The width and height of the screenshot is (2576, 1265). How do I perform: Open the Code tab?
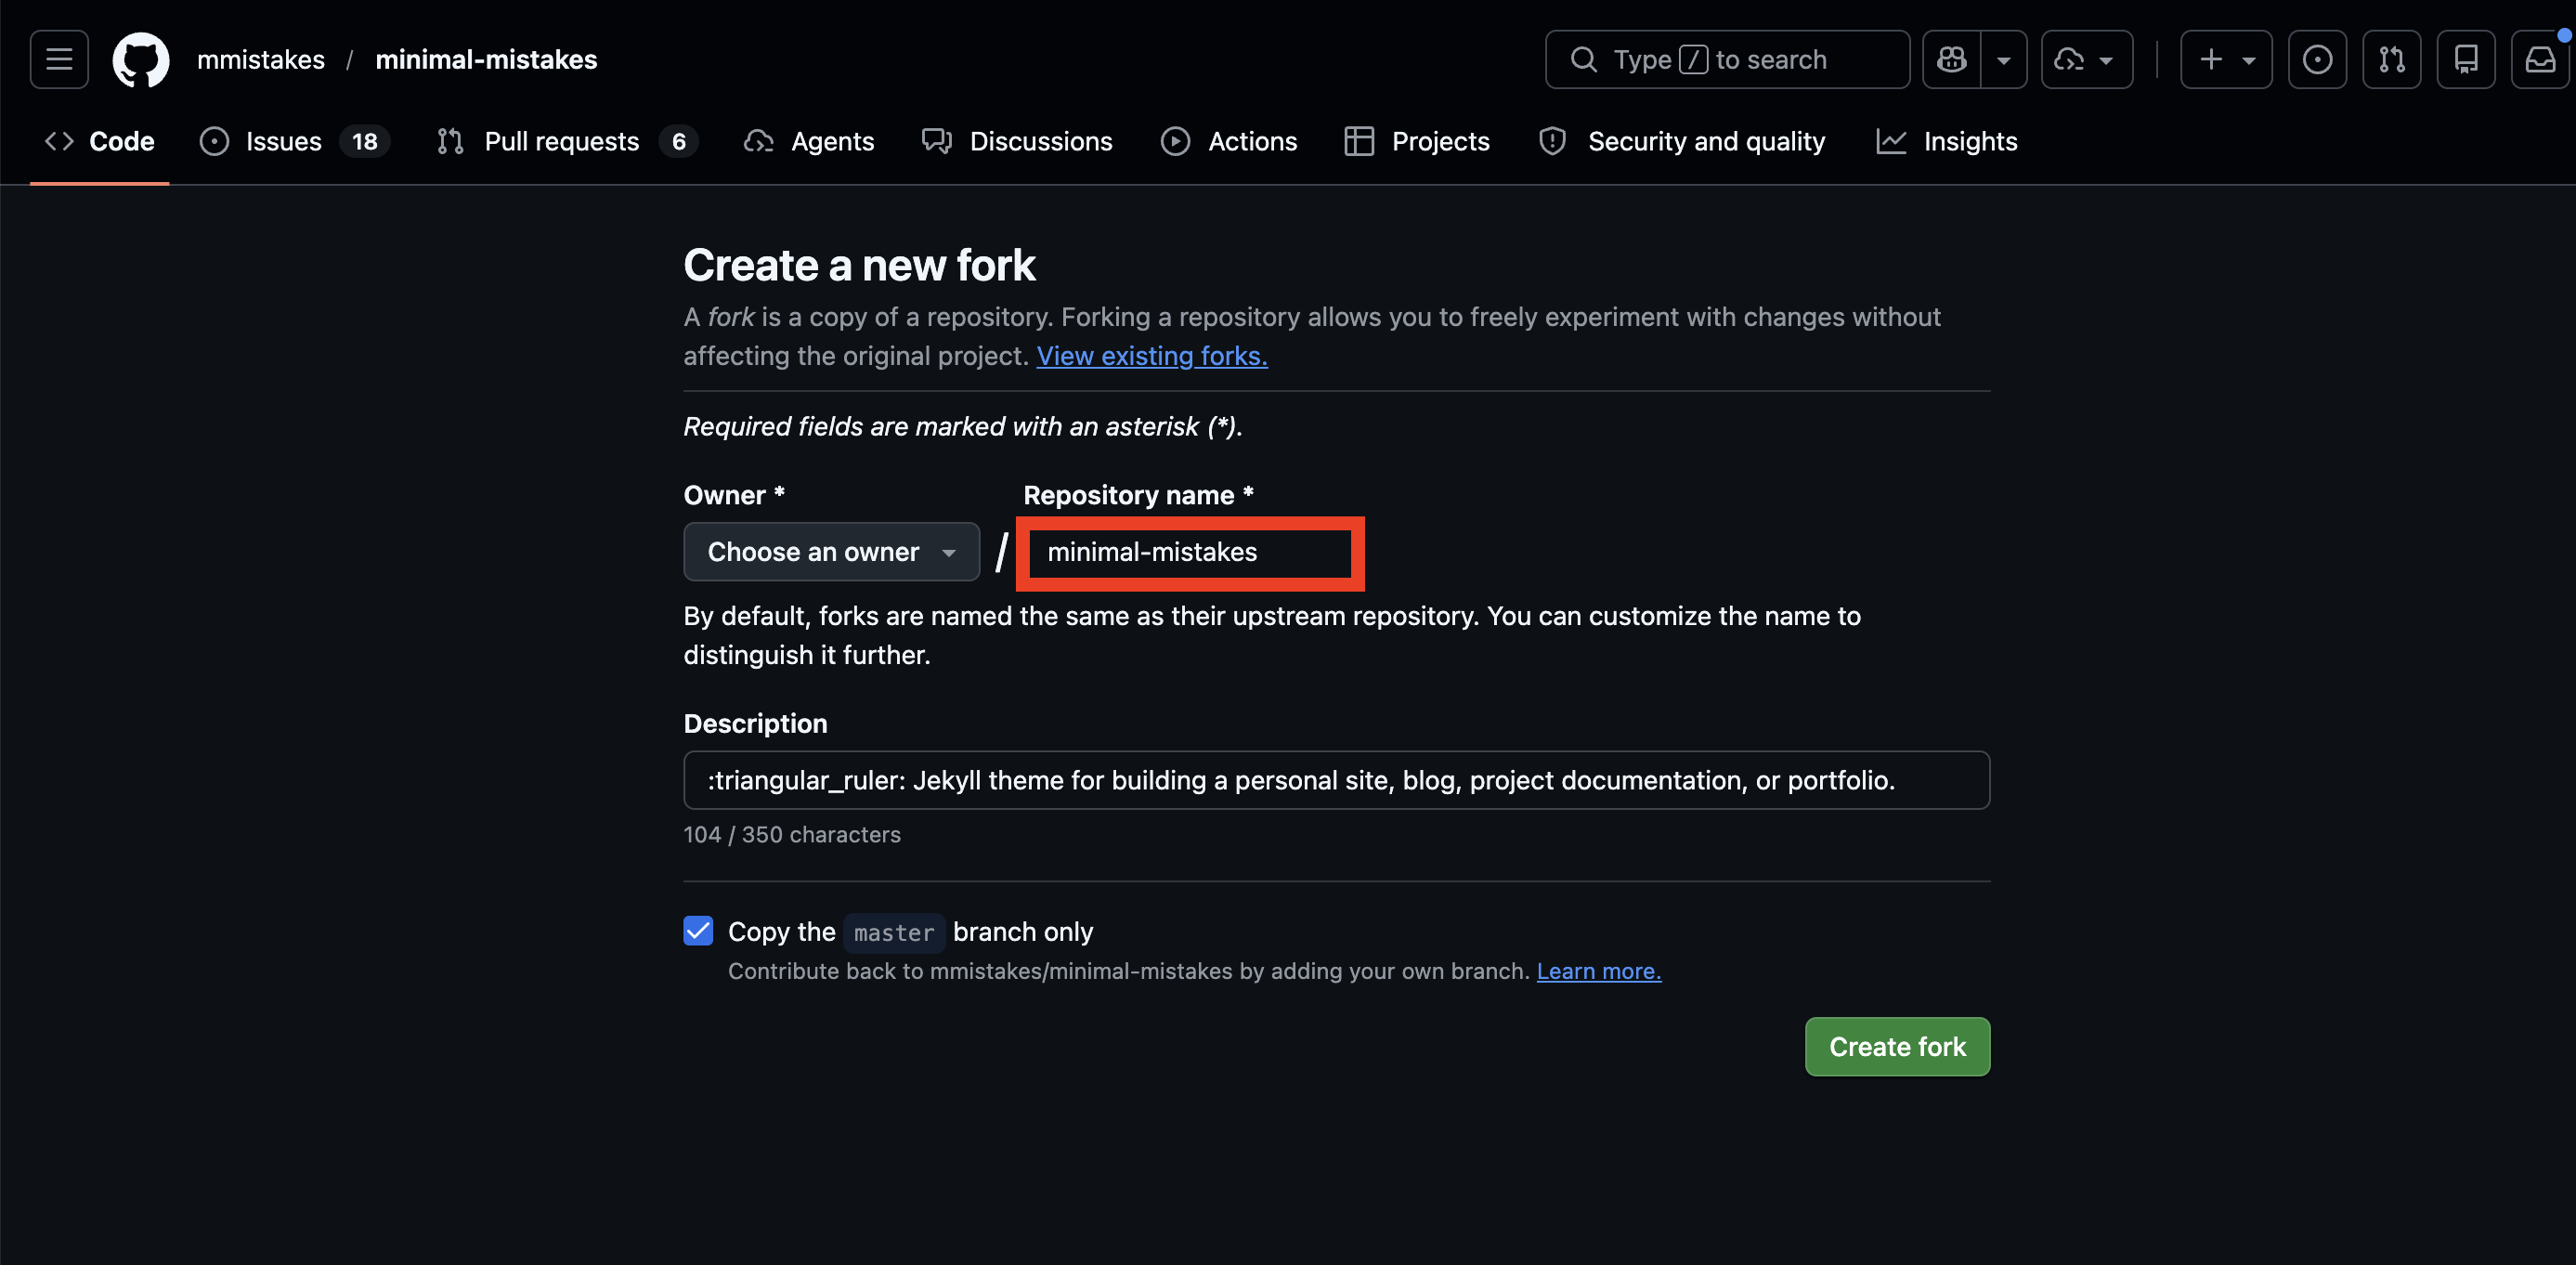click(x=100, y=142)
